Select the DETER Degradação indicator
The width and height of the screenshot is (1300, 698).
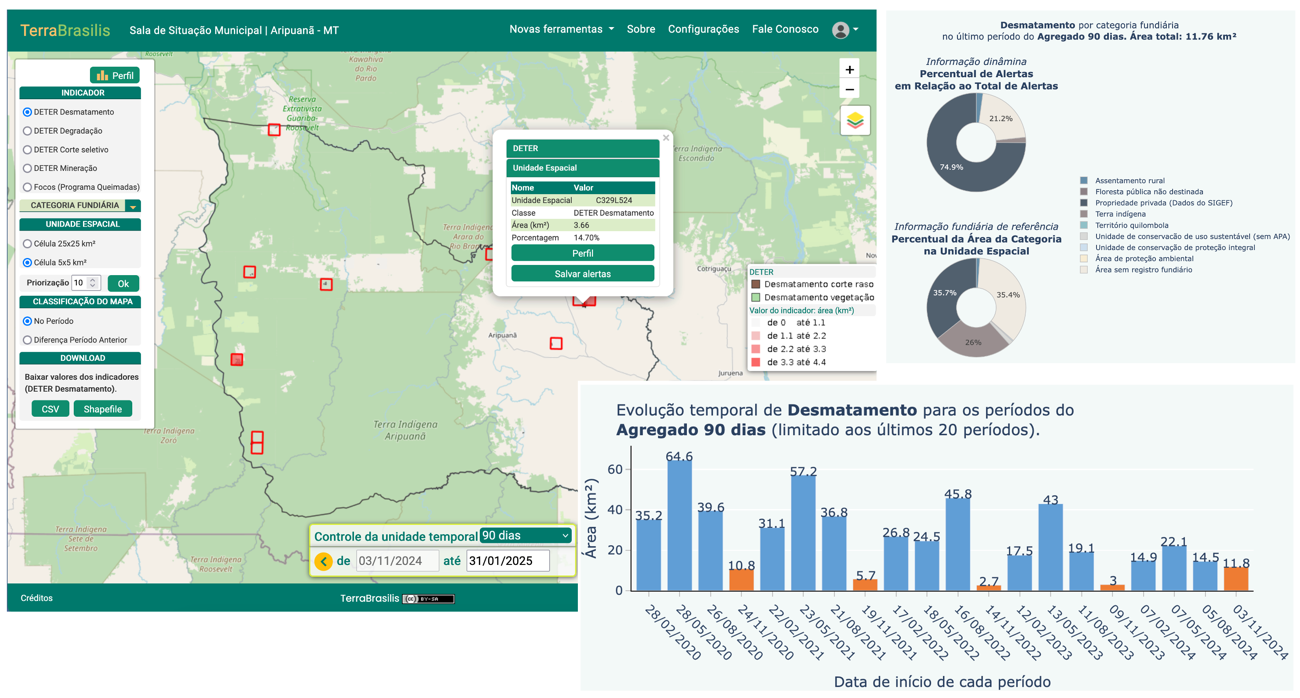[x=27, y=131]
